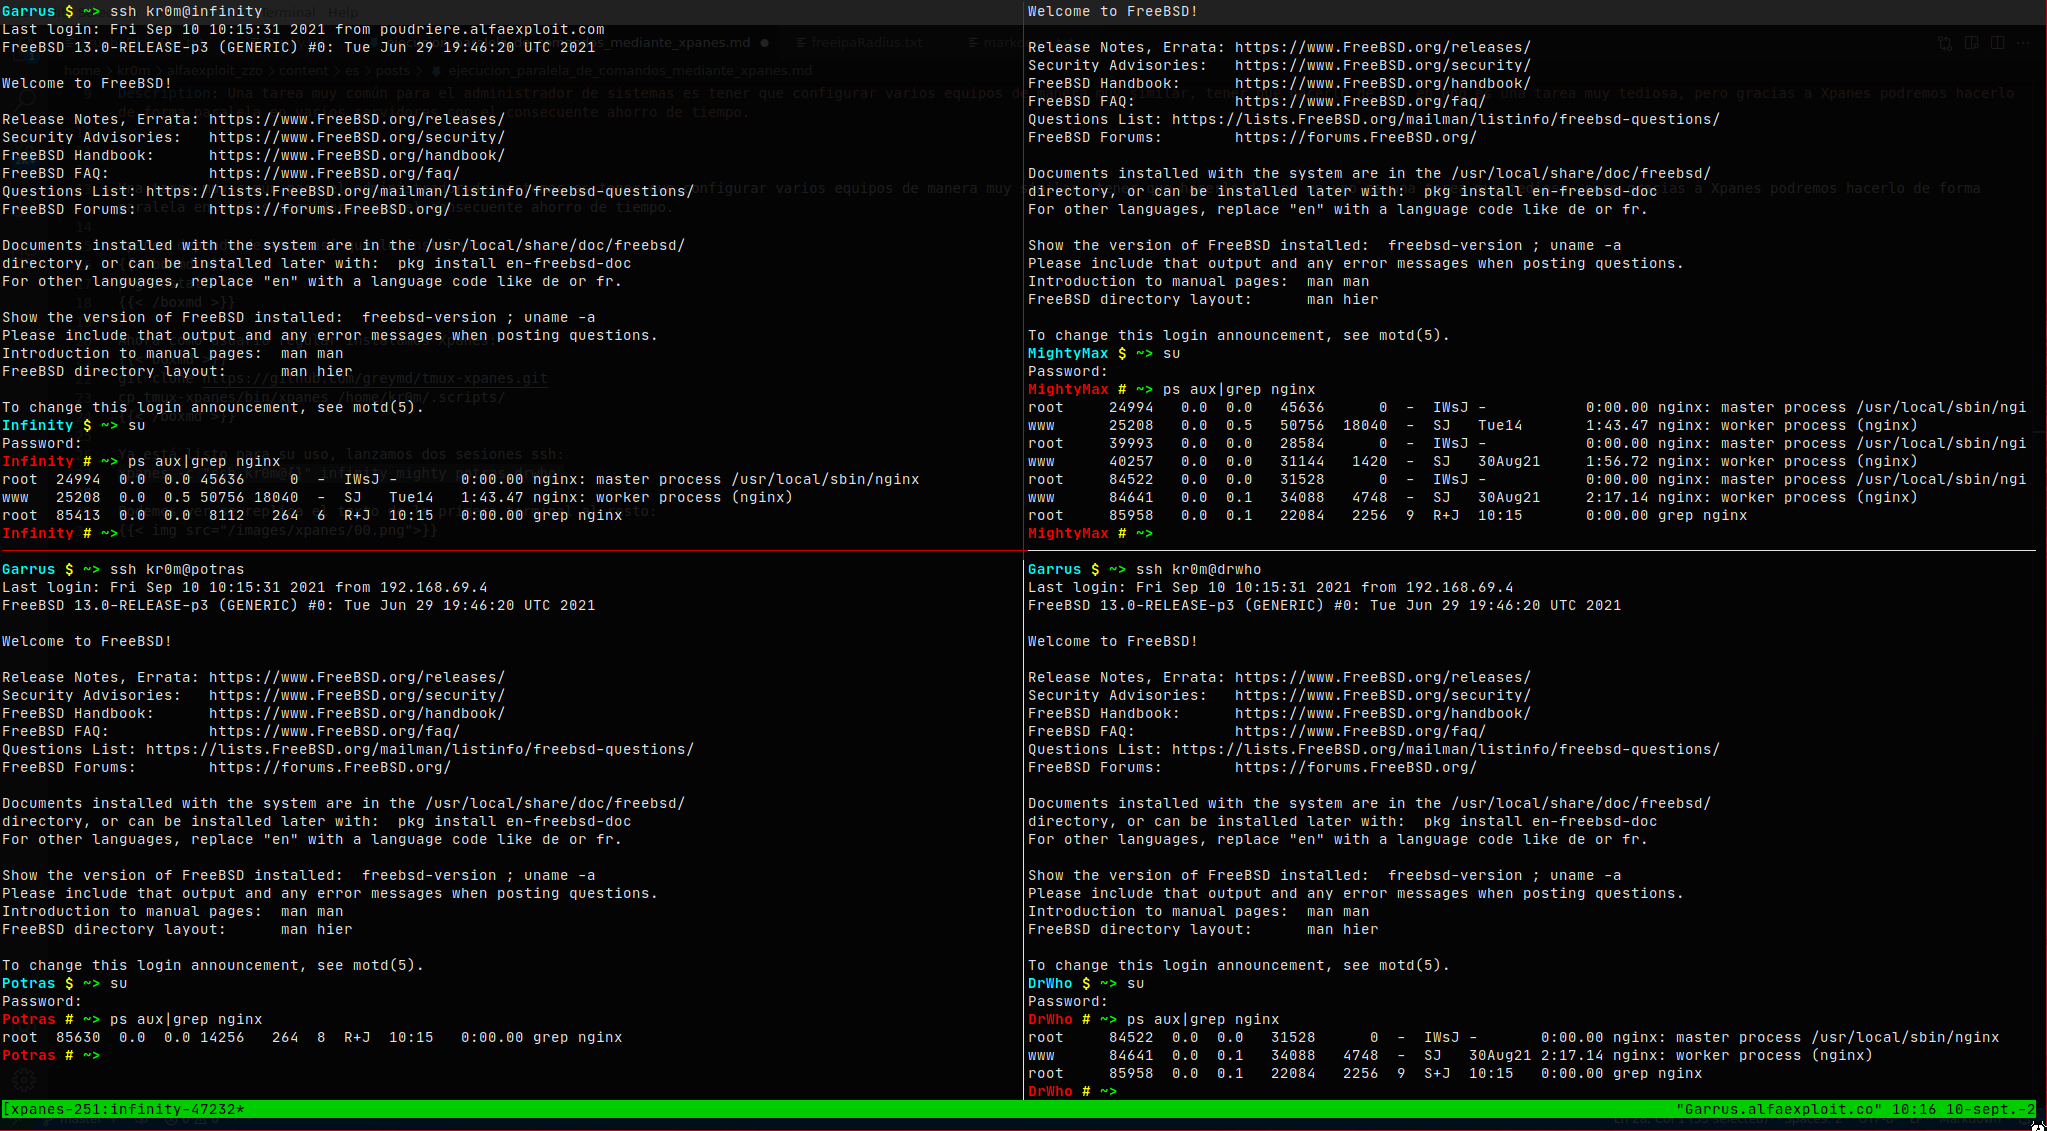This screenshot has height=1131, width=2047.
Task: Click the Garrus.alfaexploit.co hostname in status bar
Action: tap(1777, 1109)
